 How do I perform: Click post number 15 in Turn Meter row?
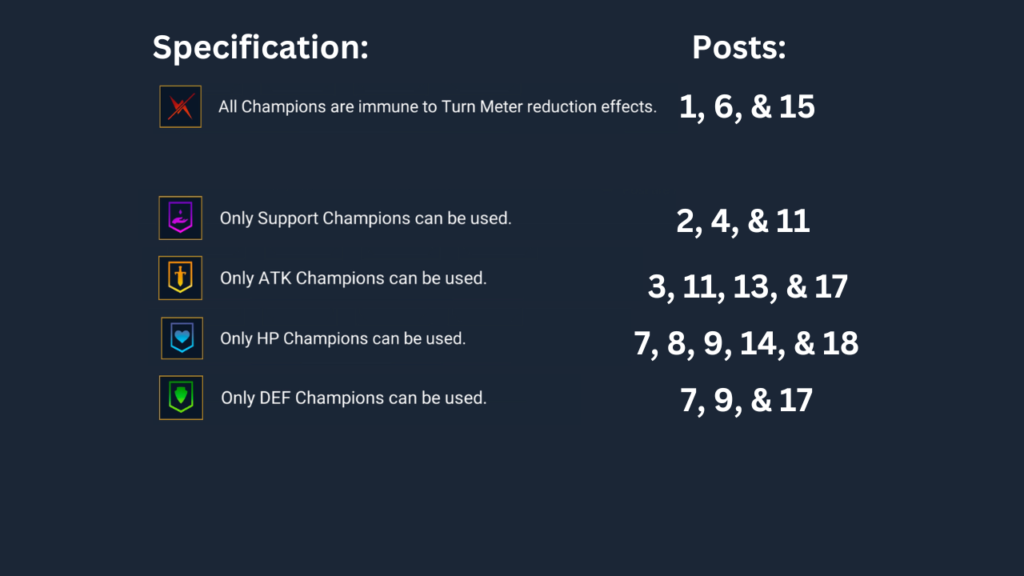[x=797, y=107]
